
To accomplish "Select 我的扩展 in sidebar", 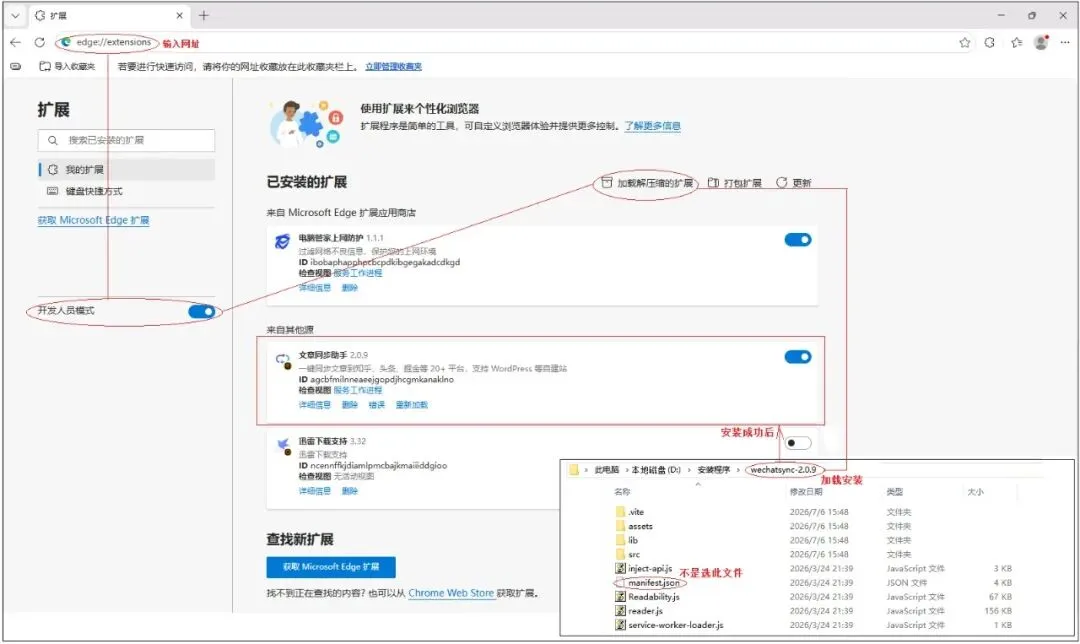I will pyautogui.click(x=127, y=169).
